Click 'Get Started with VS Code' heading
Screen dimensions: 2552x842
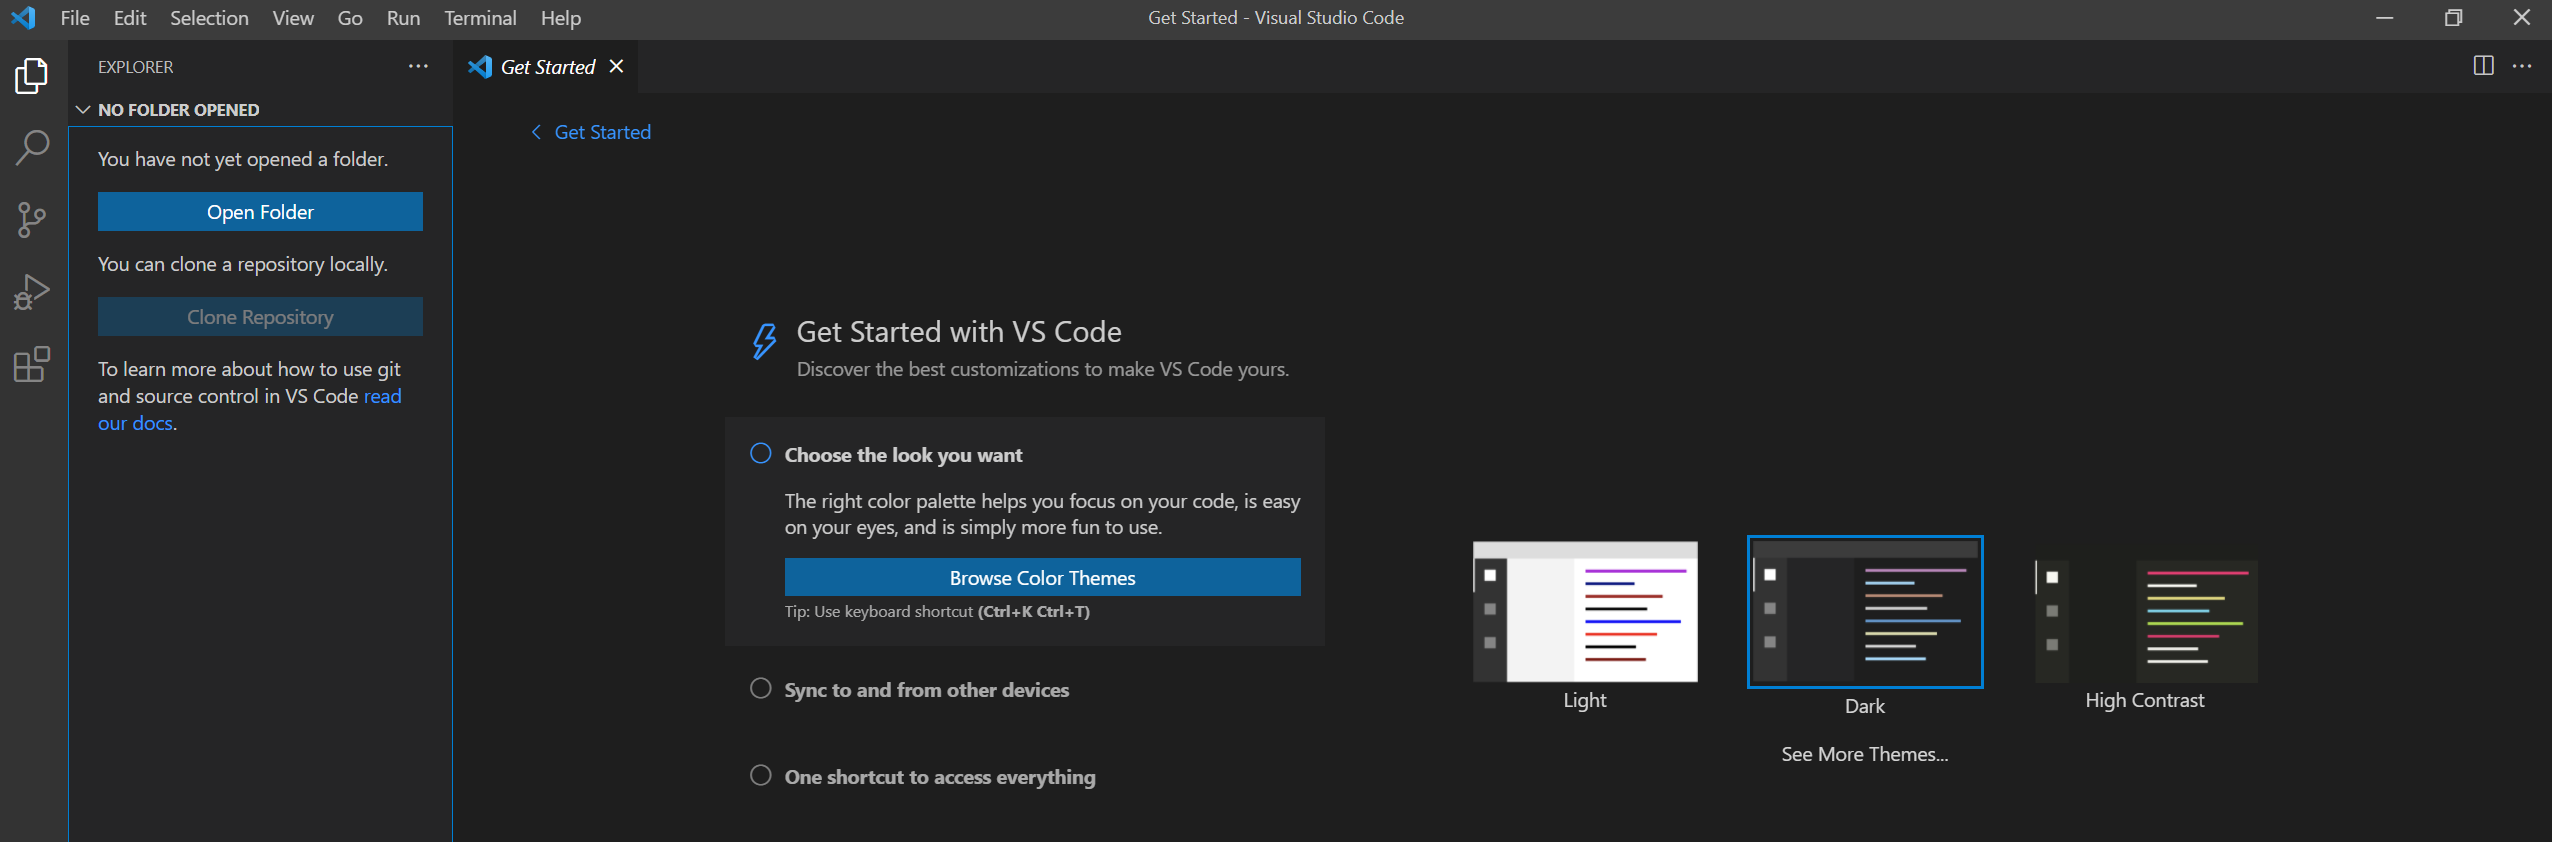coord(959,332)
